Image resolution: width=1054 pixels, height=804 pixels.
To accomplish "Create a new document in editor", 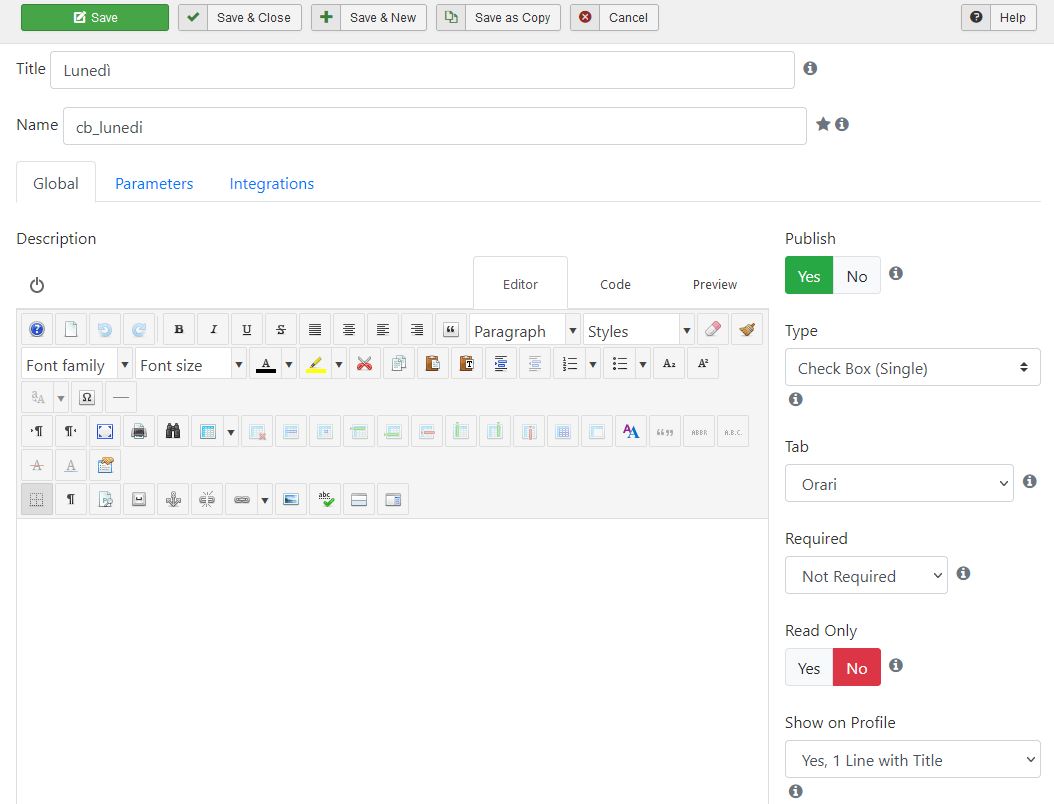I will pyautogui.click(x=71, y=329).
